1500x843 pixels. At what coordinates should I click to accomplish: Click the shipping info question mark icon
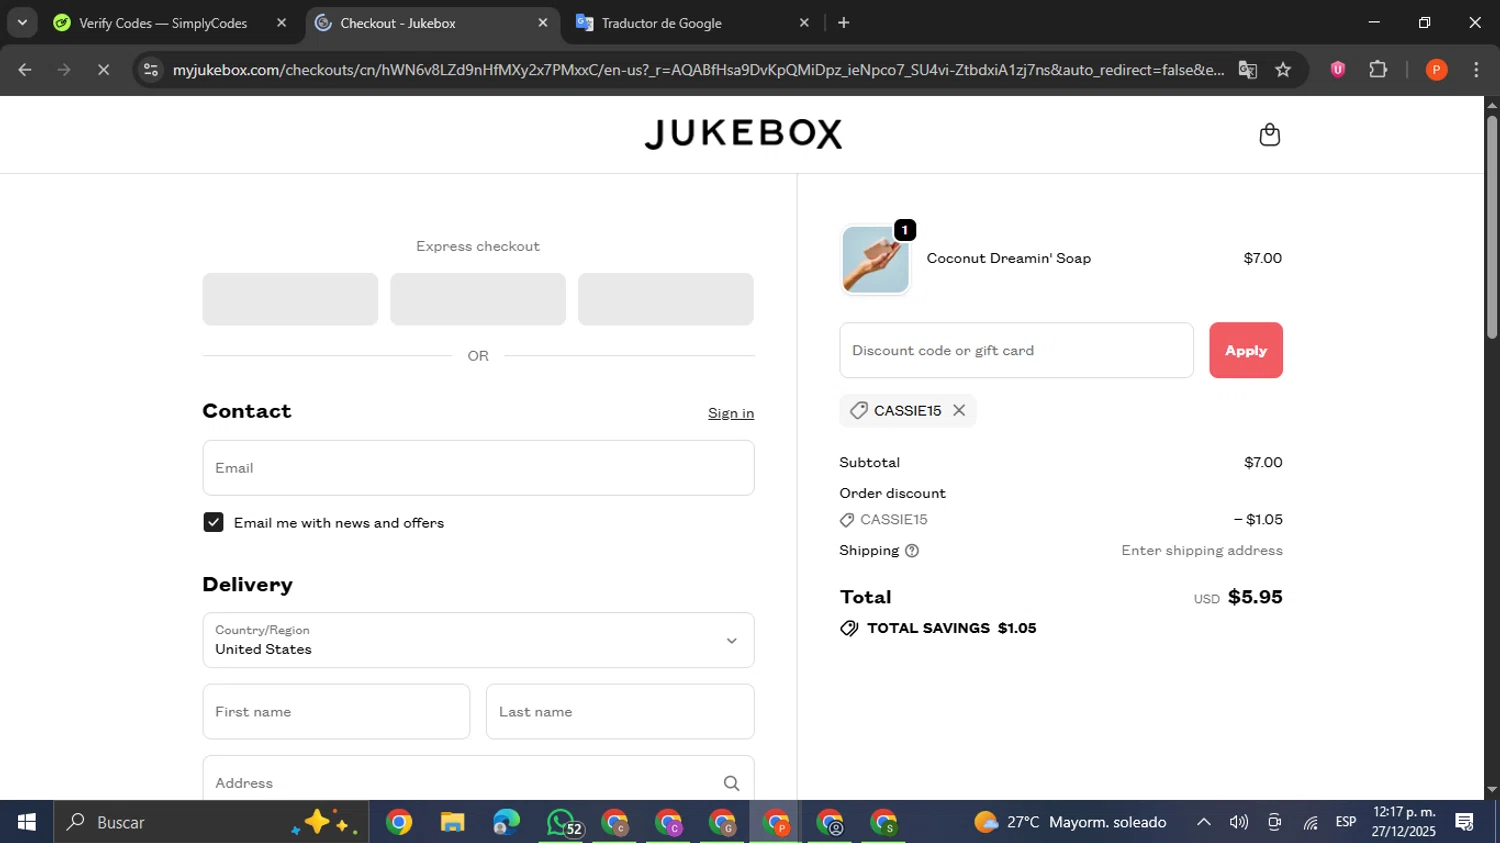pos(911,551)
